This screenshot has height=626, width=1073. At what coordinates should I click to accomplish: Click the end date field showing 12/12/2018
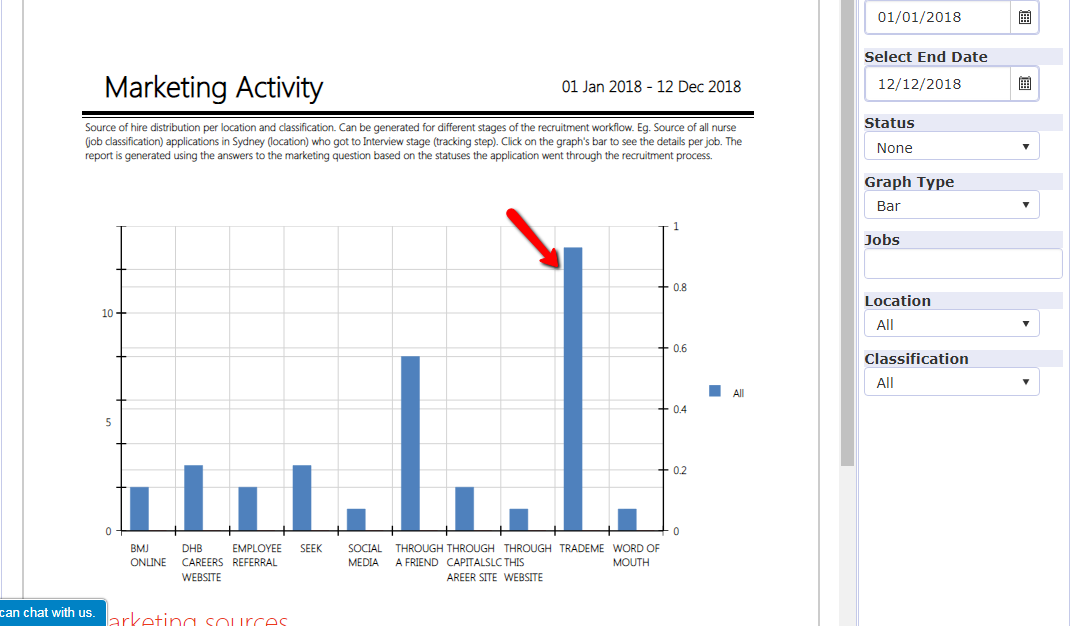coord(938,83)
